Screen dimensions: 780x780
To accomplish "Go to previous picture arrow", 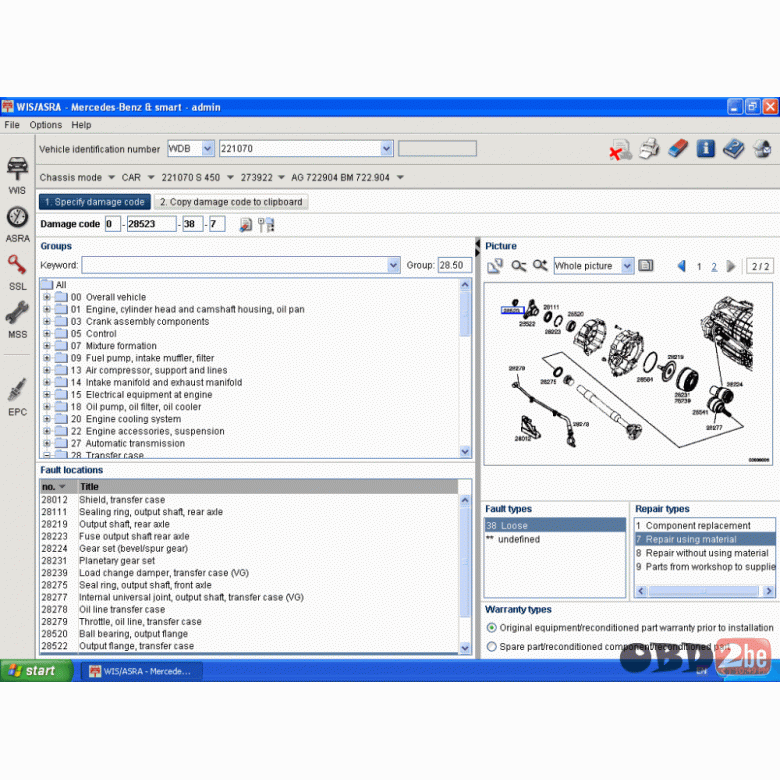I will click(682, 266).
